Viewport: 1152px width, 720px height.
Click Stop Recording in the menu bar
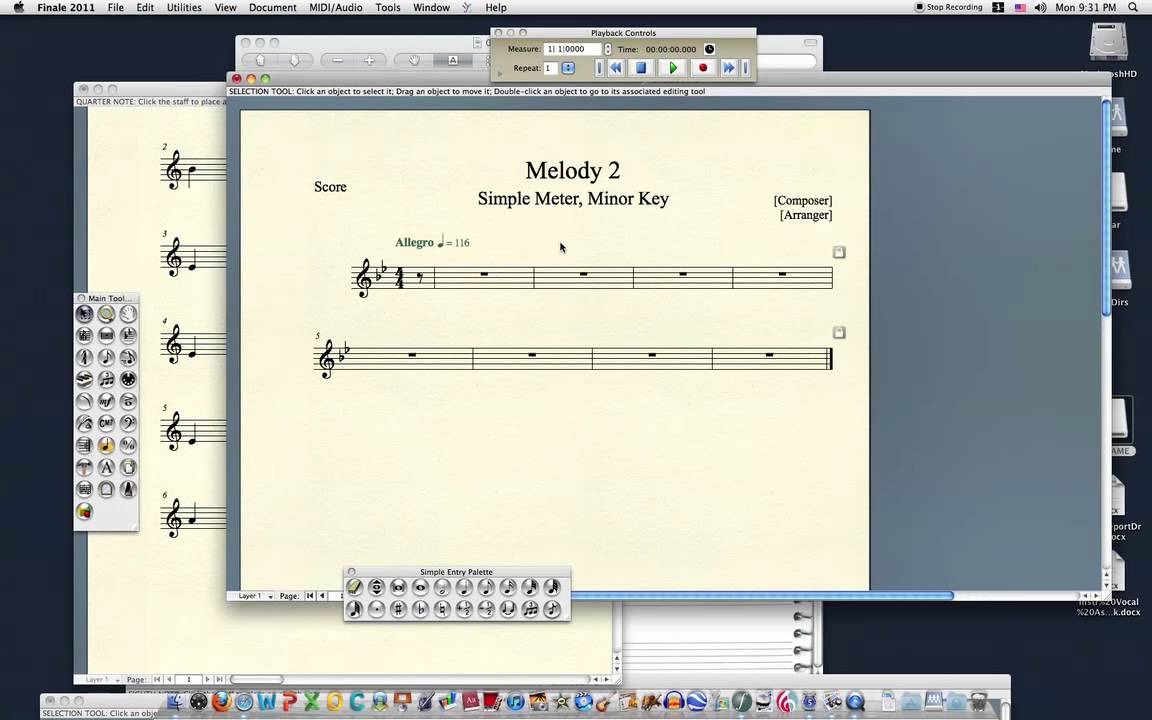[948, 7]
